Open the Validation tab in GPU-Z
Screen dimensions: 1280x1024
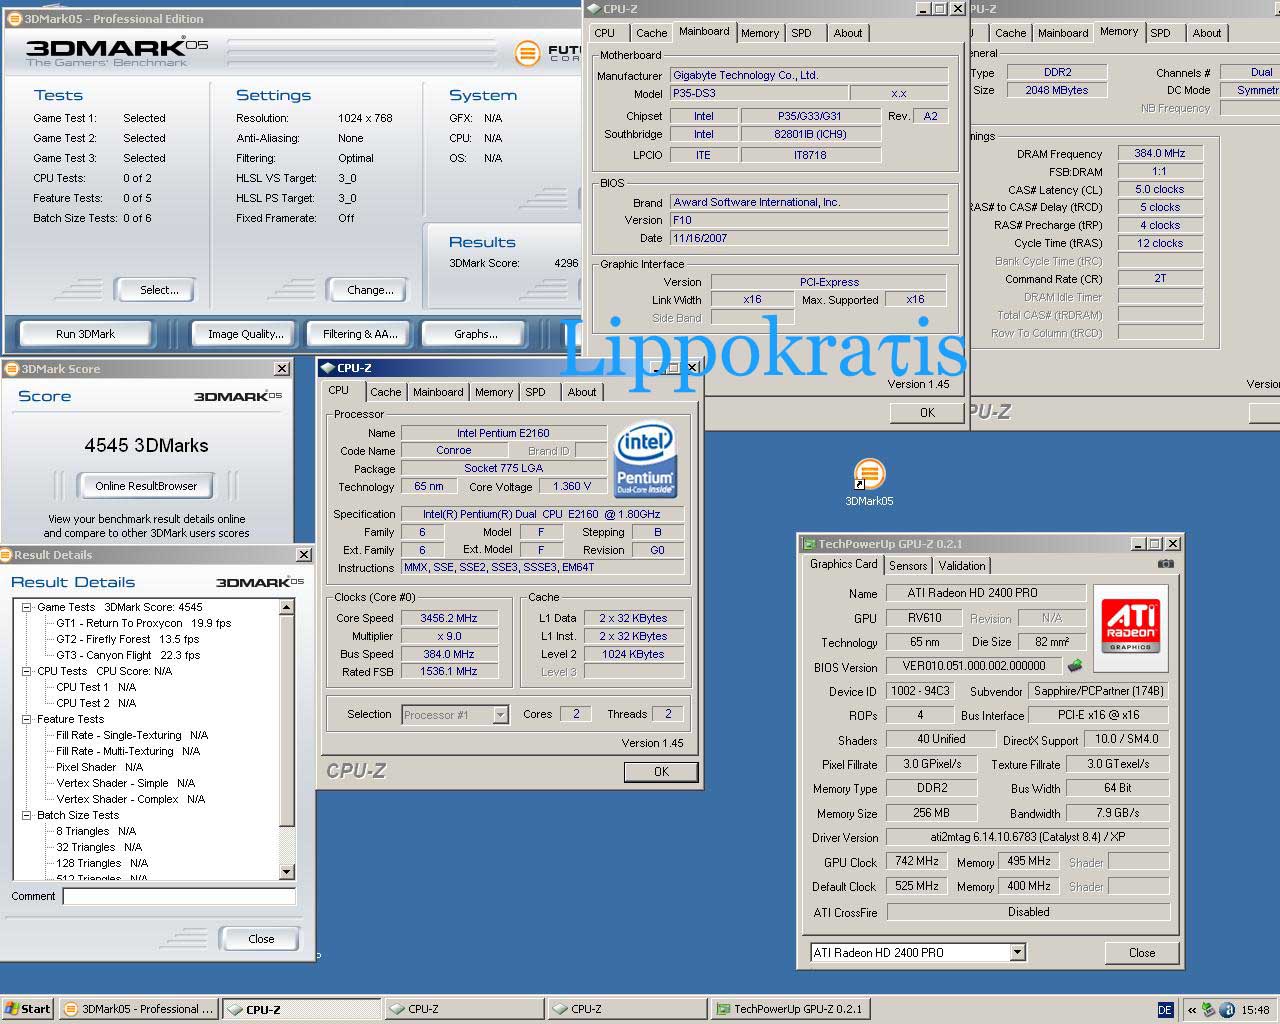(962, 566)
